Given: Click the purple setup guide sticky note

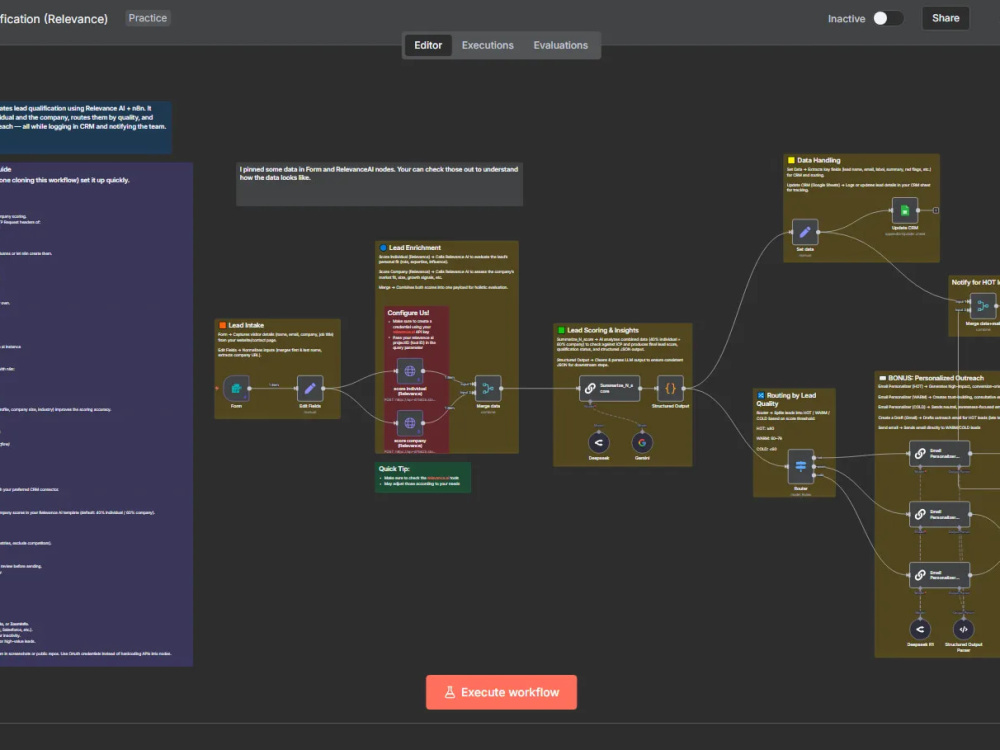Looking at the screenshot, I should pyautogui.click(x=96, y=415).
